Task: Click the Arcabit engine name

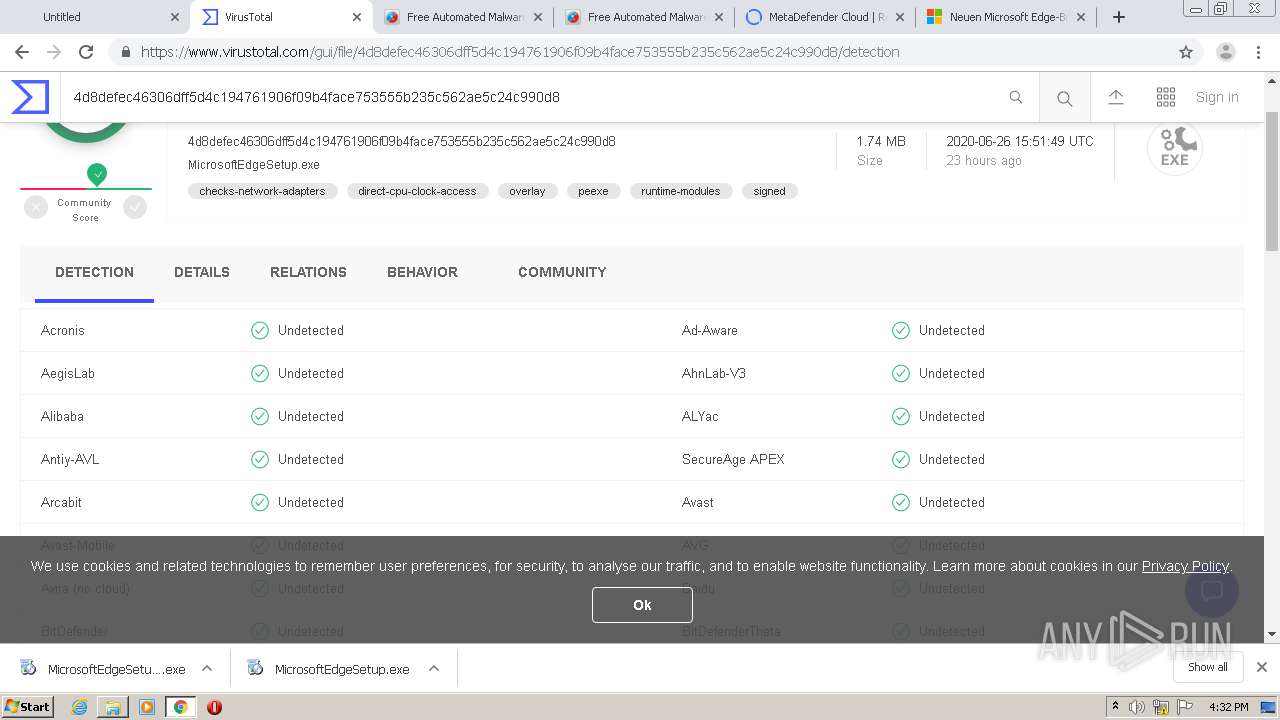Action: (61, 502)
